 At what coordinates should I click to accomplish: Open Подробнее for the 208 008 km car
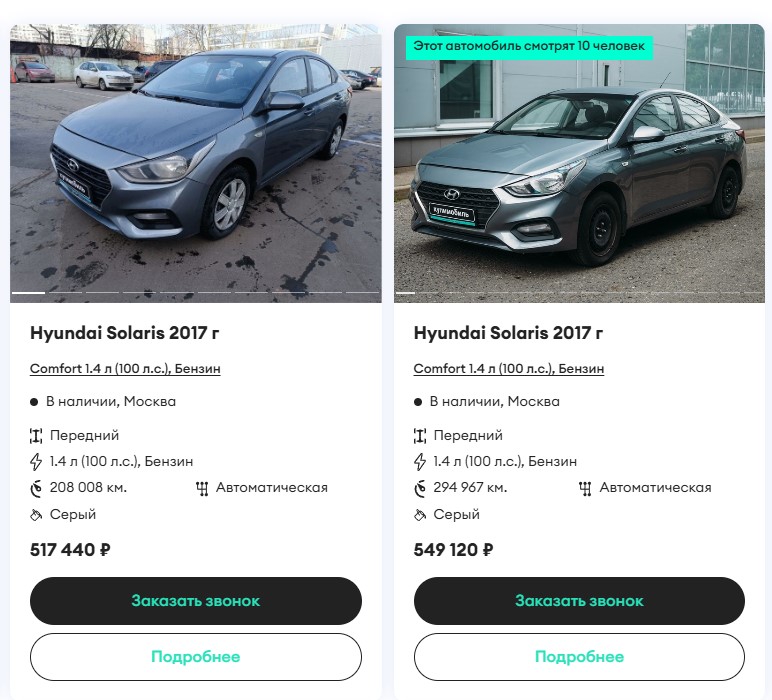click(x=195, y=657)
